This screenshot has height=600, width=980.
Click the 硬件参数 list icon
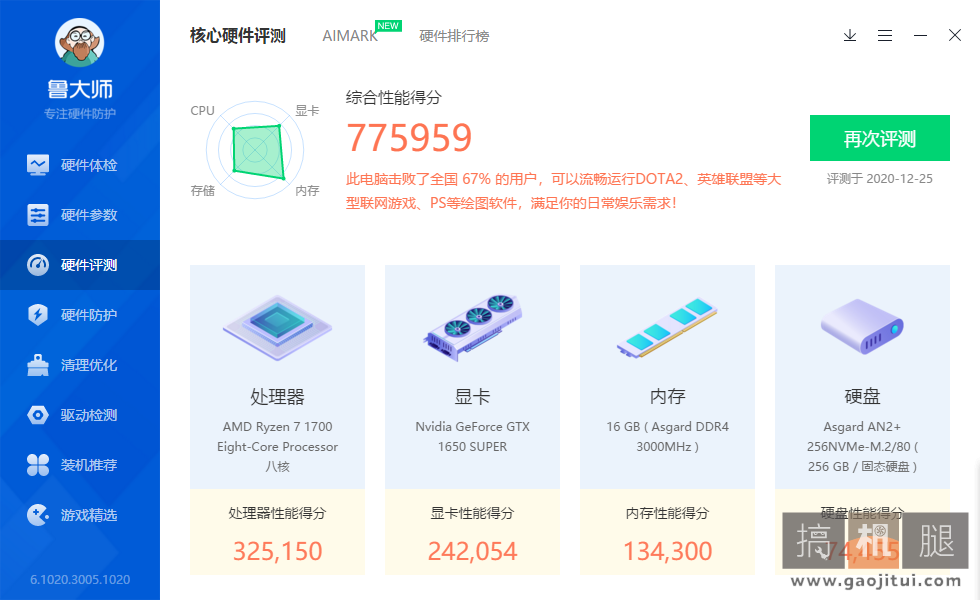click(38, 215)
